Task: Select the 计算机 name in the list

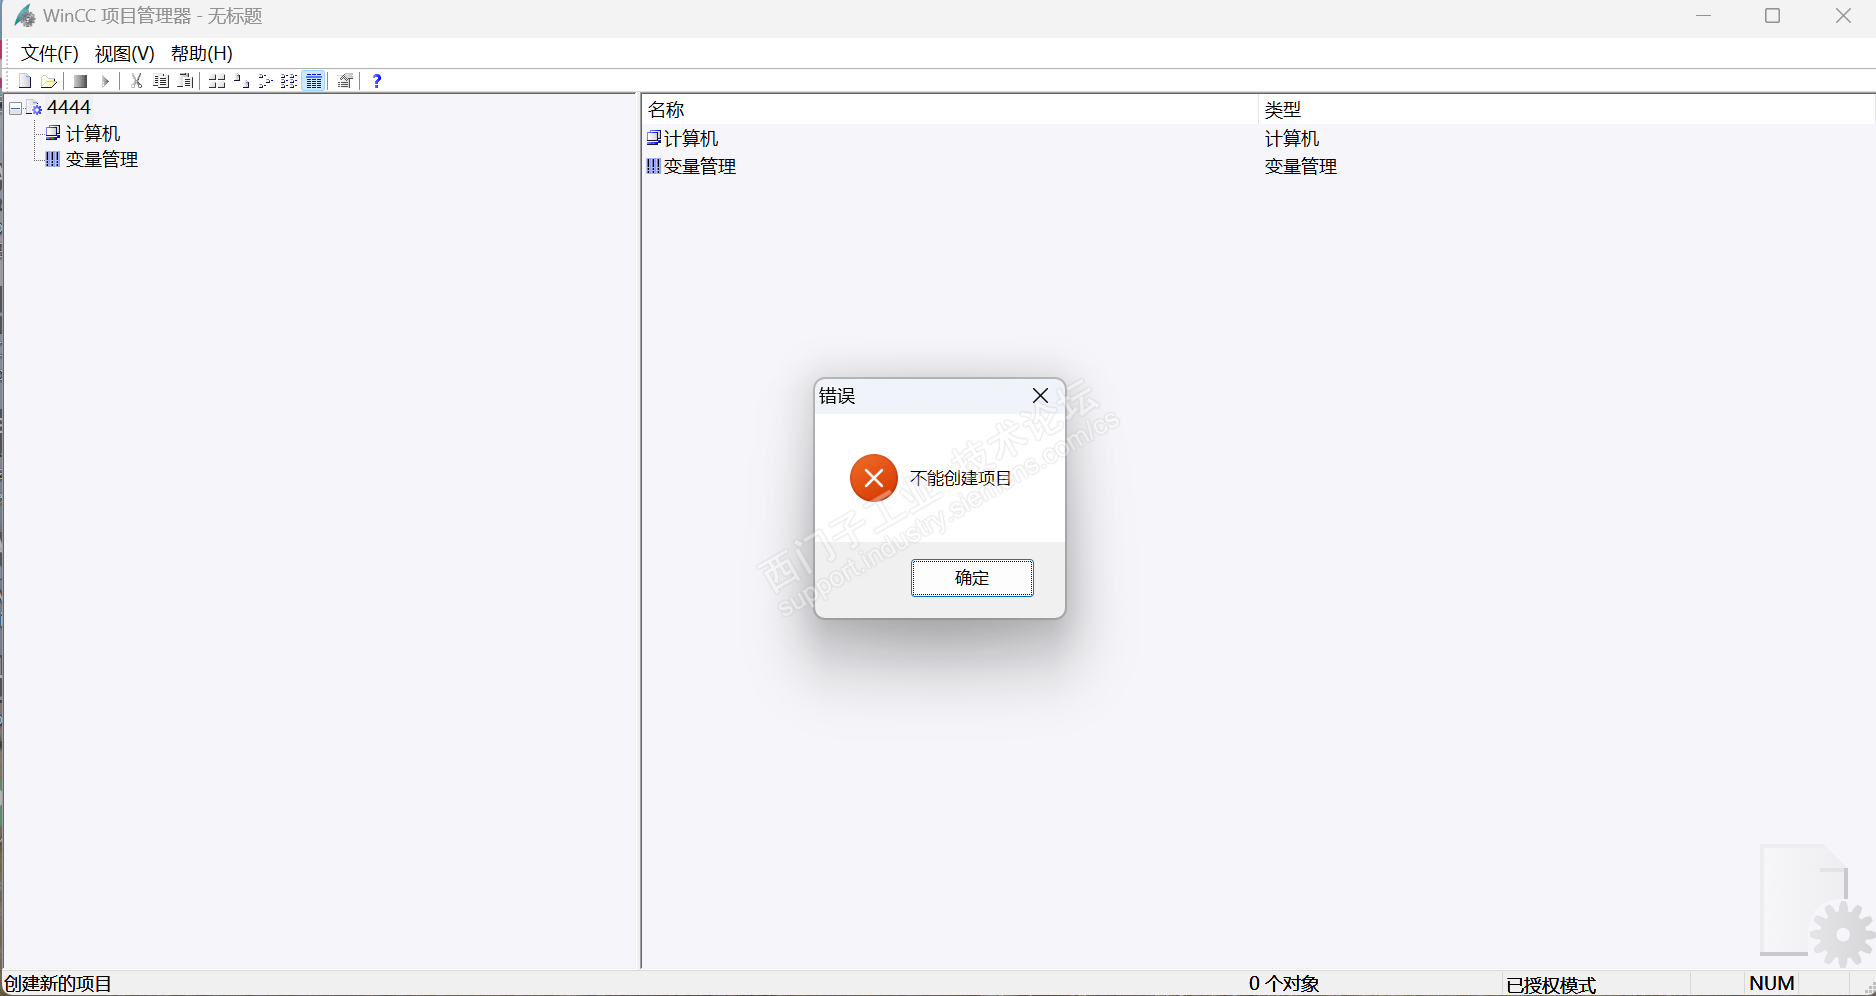Action: (x=691, y=139)
